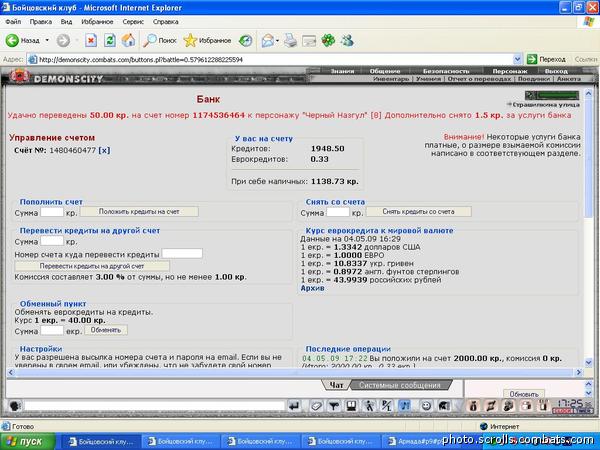Go back with the Назад arrow button
The width and height of the screenshot is (600, 450).
coord(22,40)
